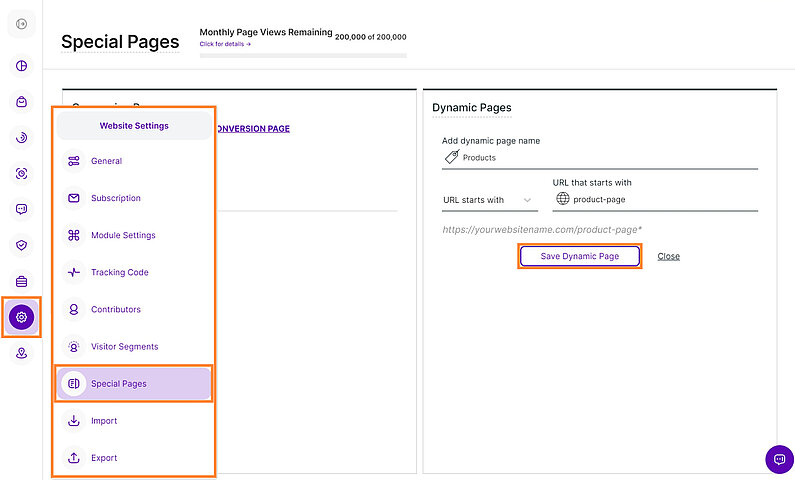Open Visitor Segments menu item

pyautogui.click(x=124, y=346)
